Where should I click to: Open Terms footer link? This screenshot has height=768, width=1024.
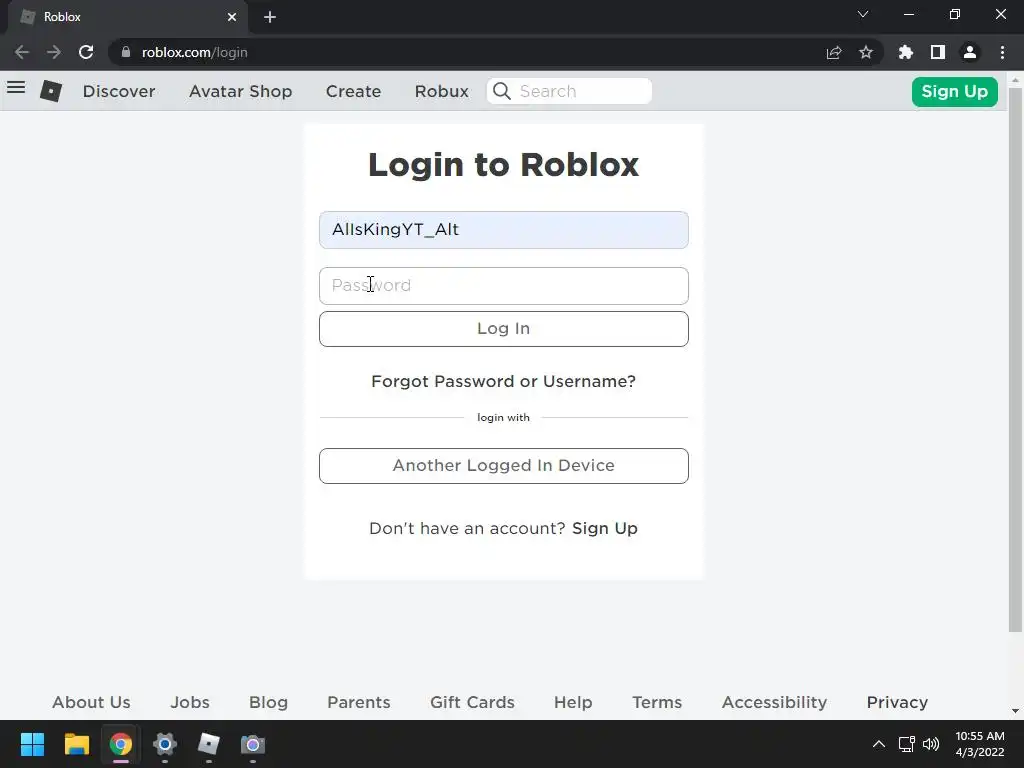pyautogui.click(x=657, y=702)
